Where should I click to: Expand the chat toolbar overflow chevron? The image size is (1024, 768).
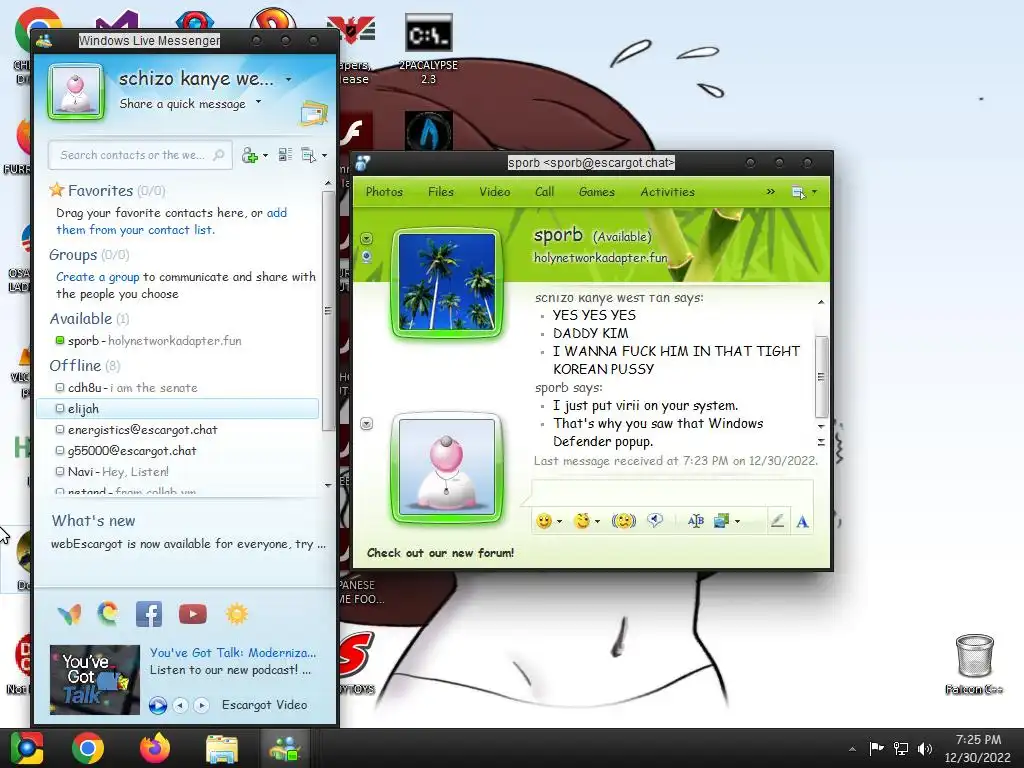coord(771,191)
